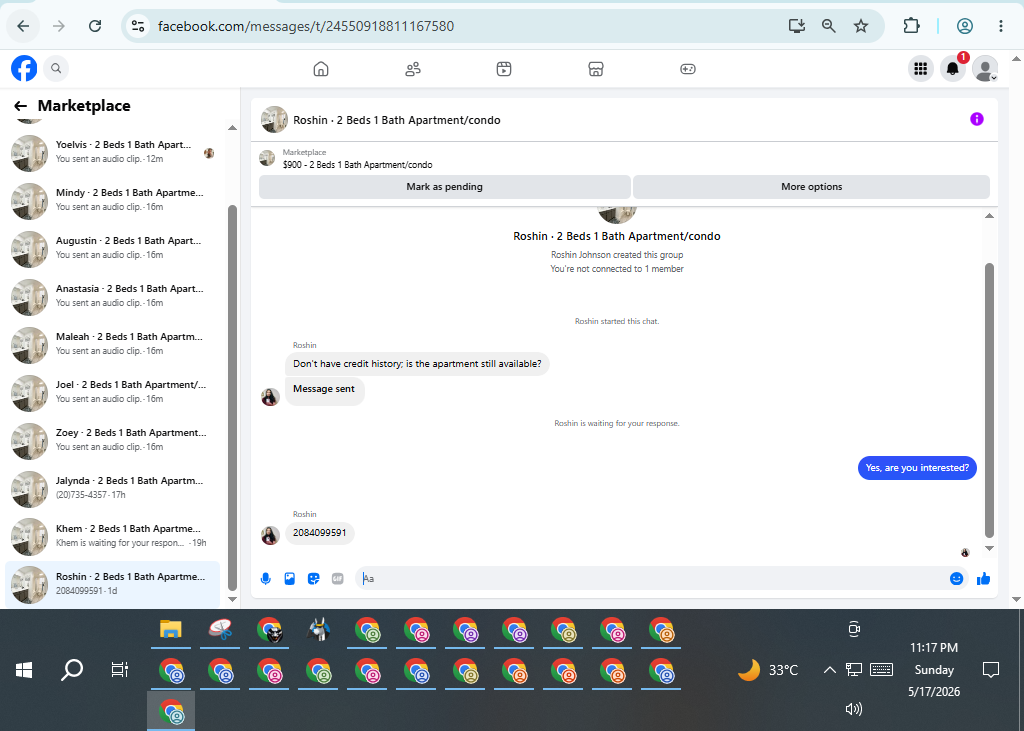Click the back arrow beside Marketplace
This screenshot has height=731, width=1024.
[21, 106]
